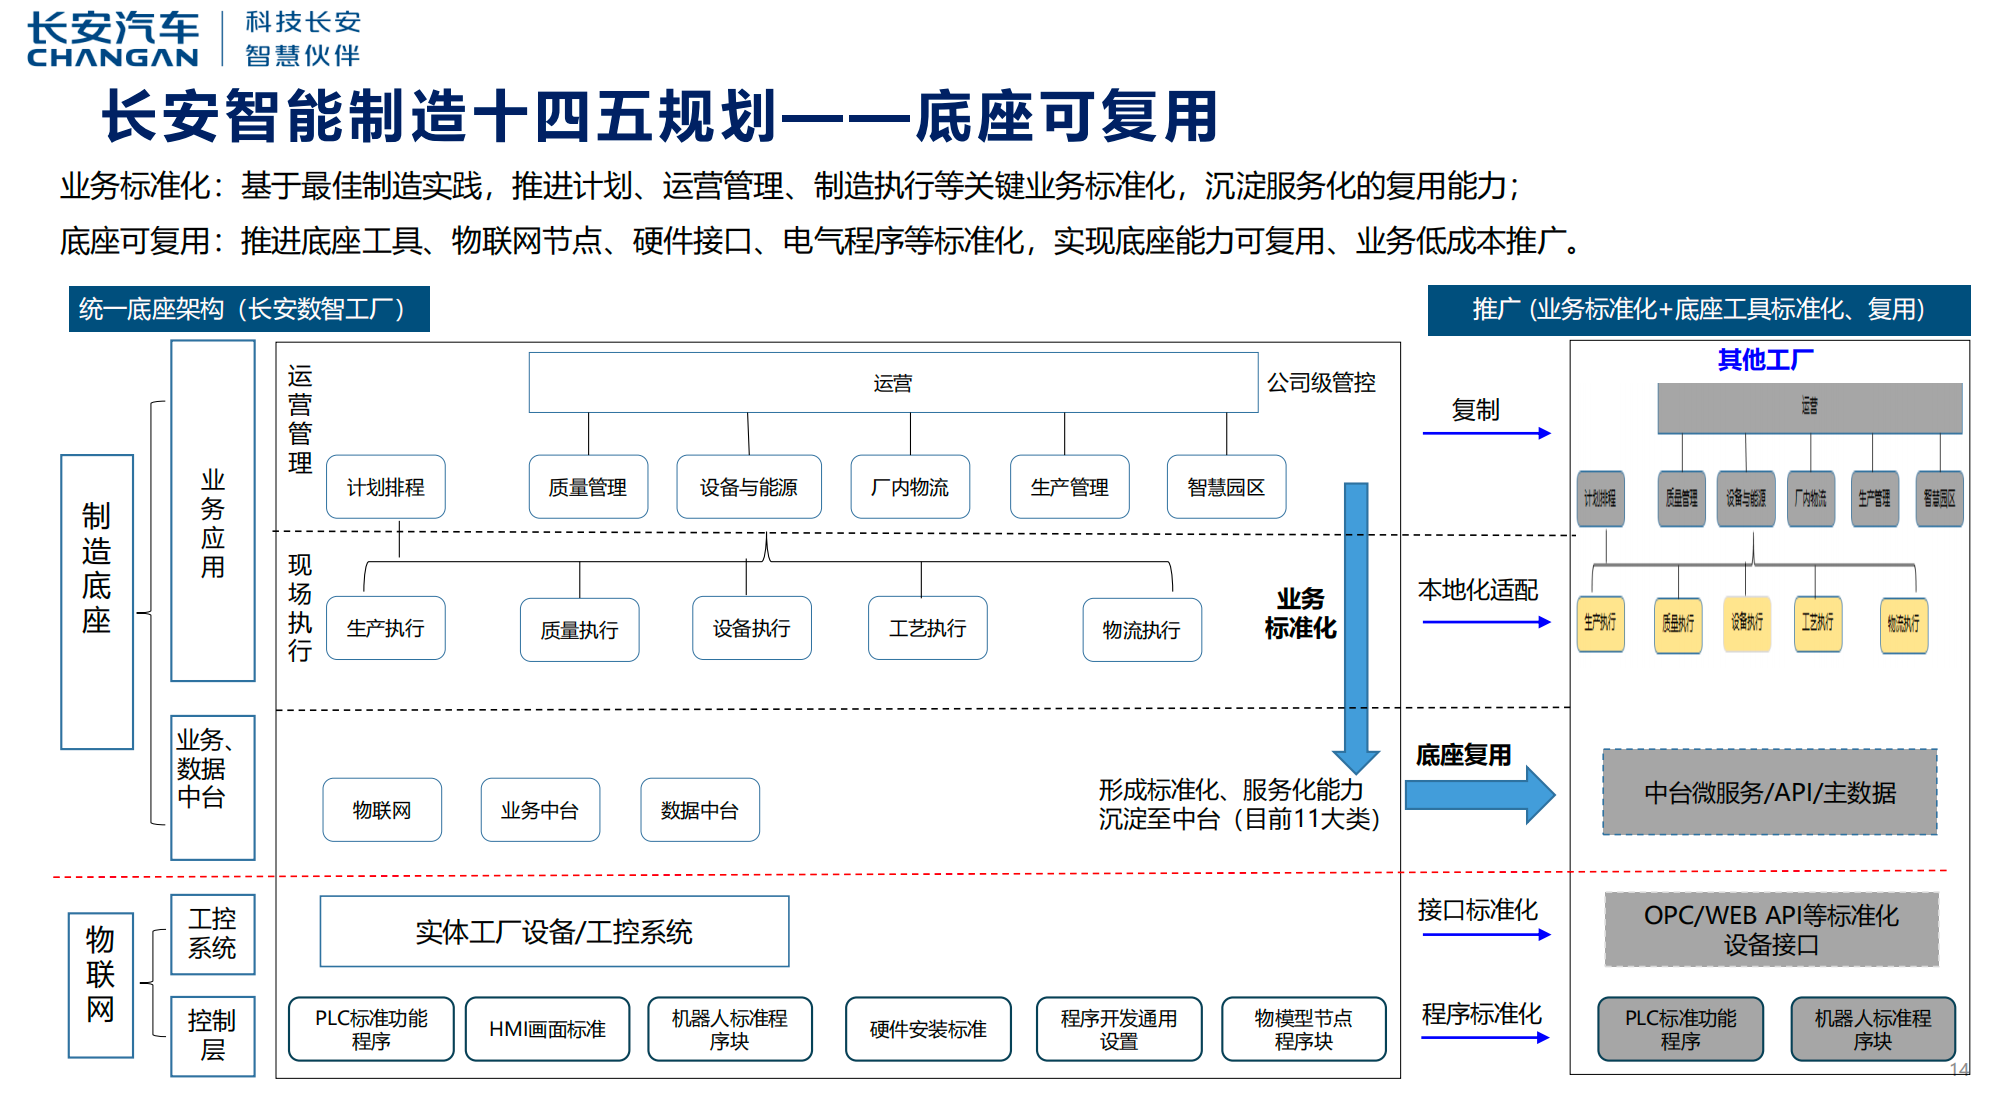
Task: Click the 中台微服务/API/主数据 box
Action: click(1770, 792)
